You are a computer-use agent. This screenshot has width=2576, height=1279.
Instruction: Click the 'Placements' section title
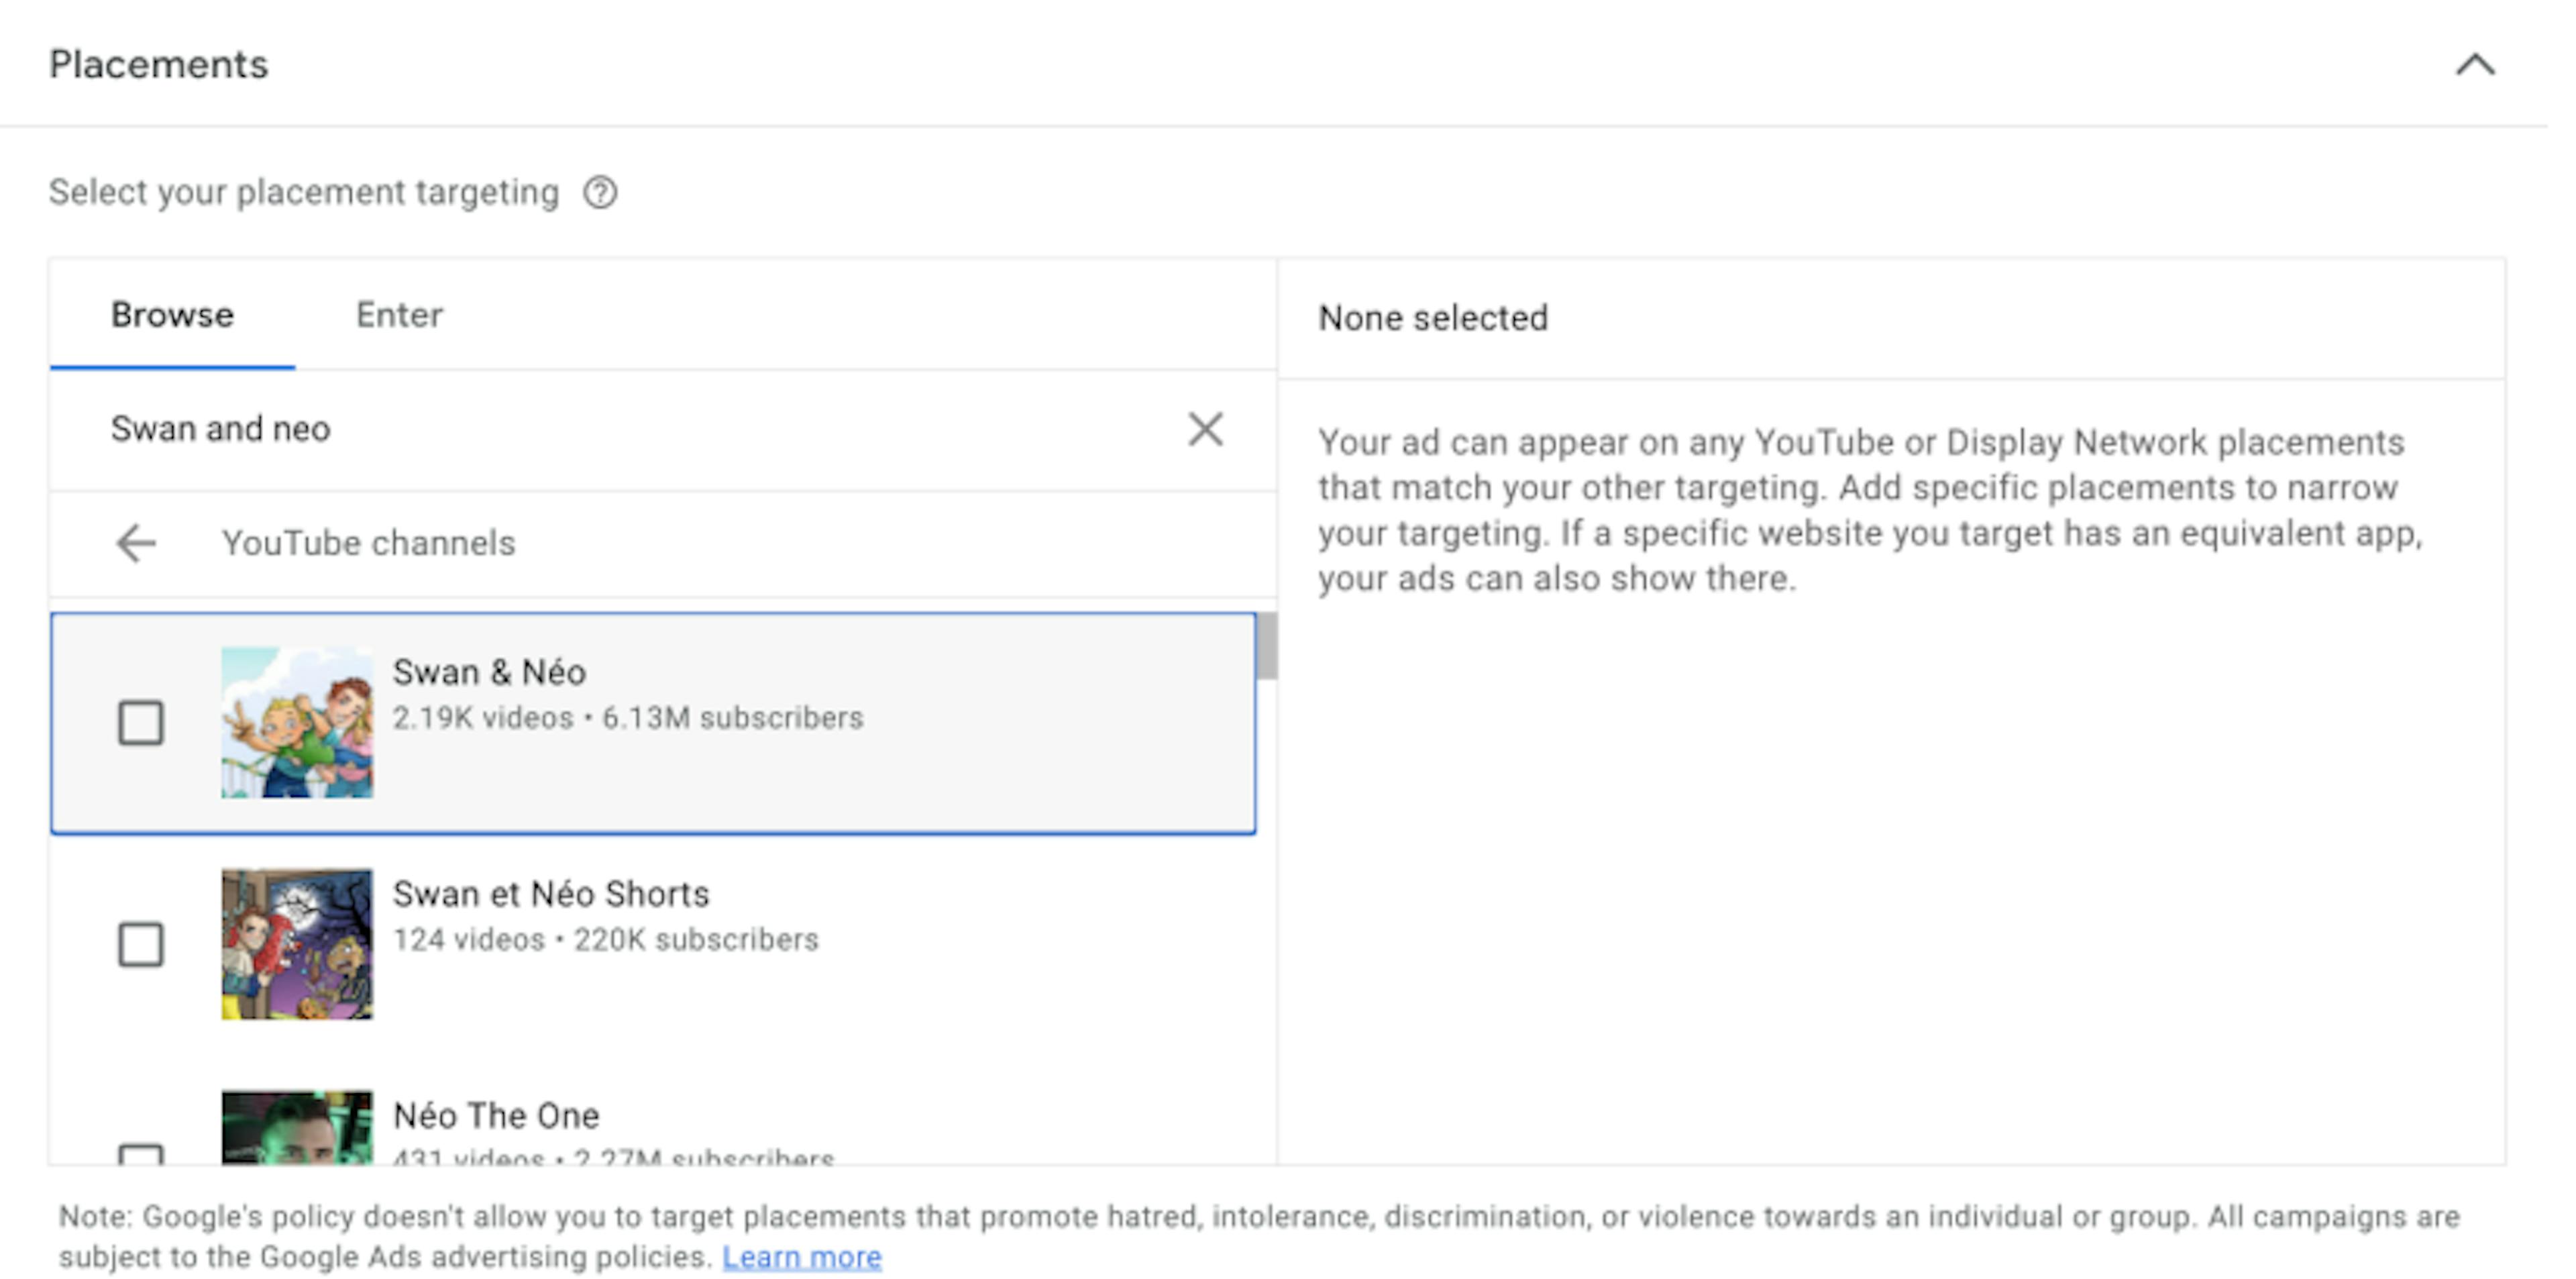coord(159,65)
